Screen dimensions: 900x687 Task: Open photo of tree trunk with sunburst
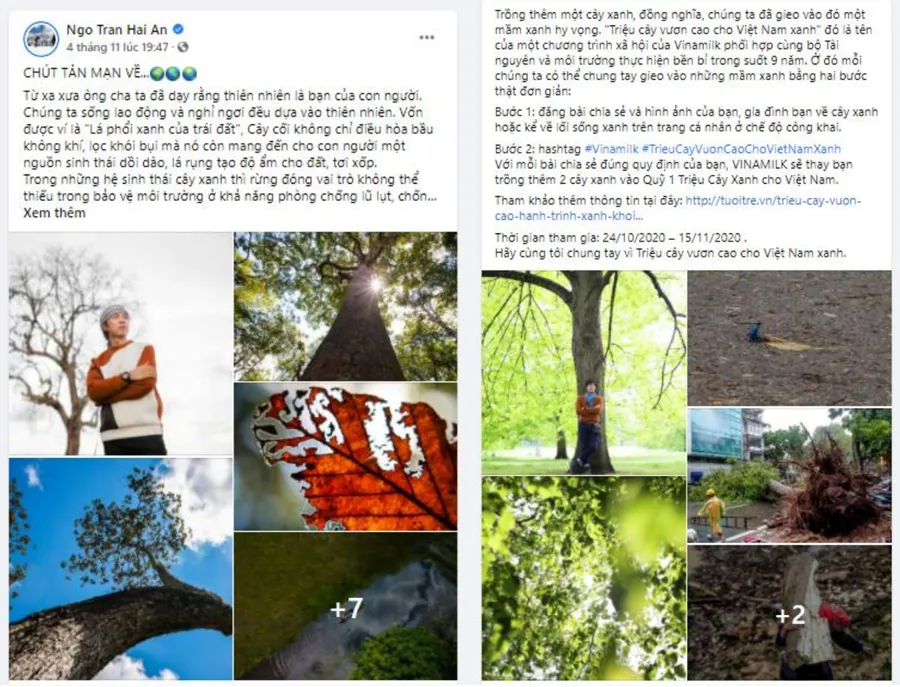[x=346, y=306]
